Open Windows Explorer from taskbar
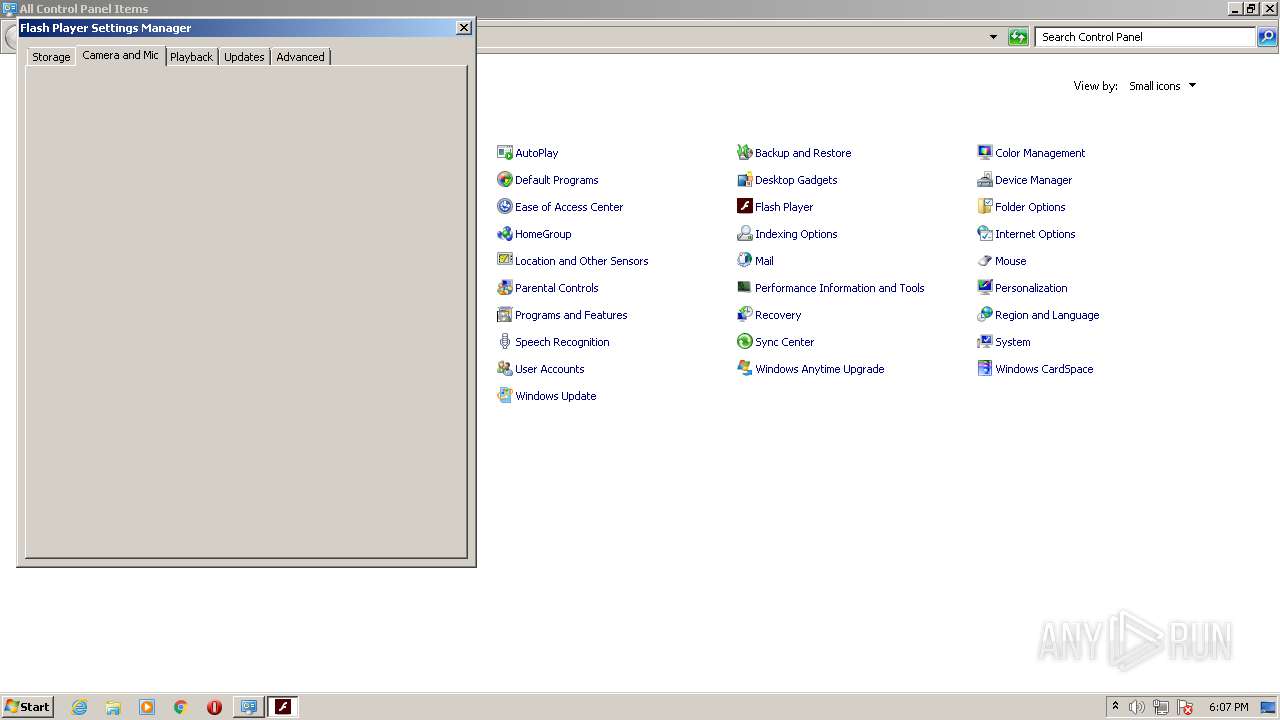 (x=113, y=707)
